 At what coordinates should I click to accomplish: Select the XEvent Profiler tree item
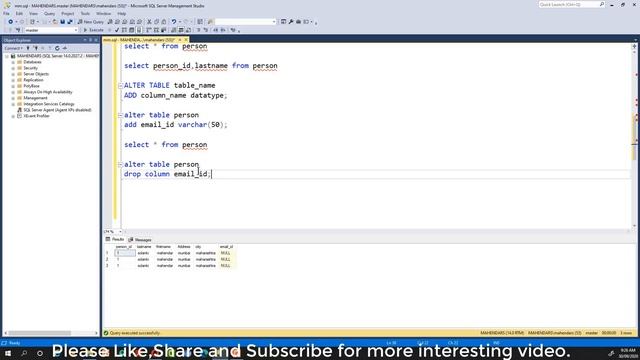36,116
